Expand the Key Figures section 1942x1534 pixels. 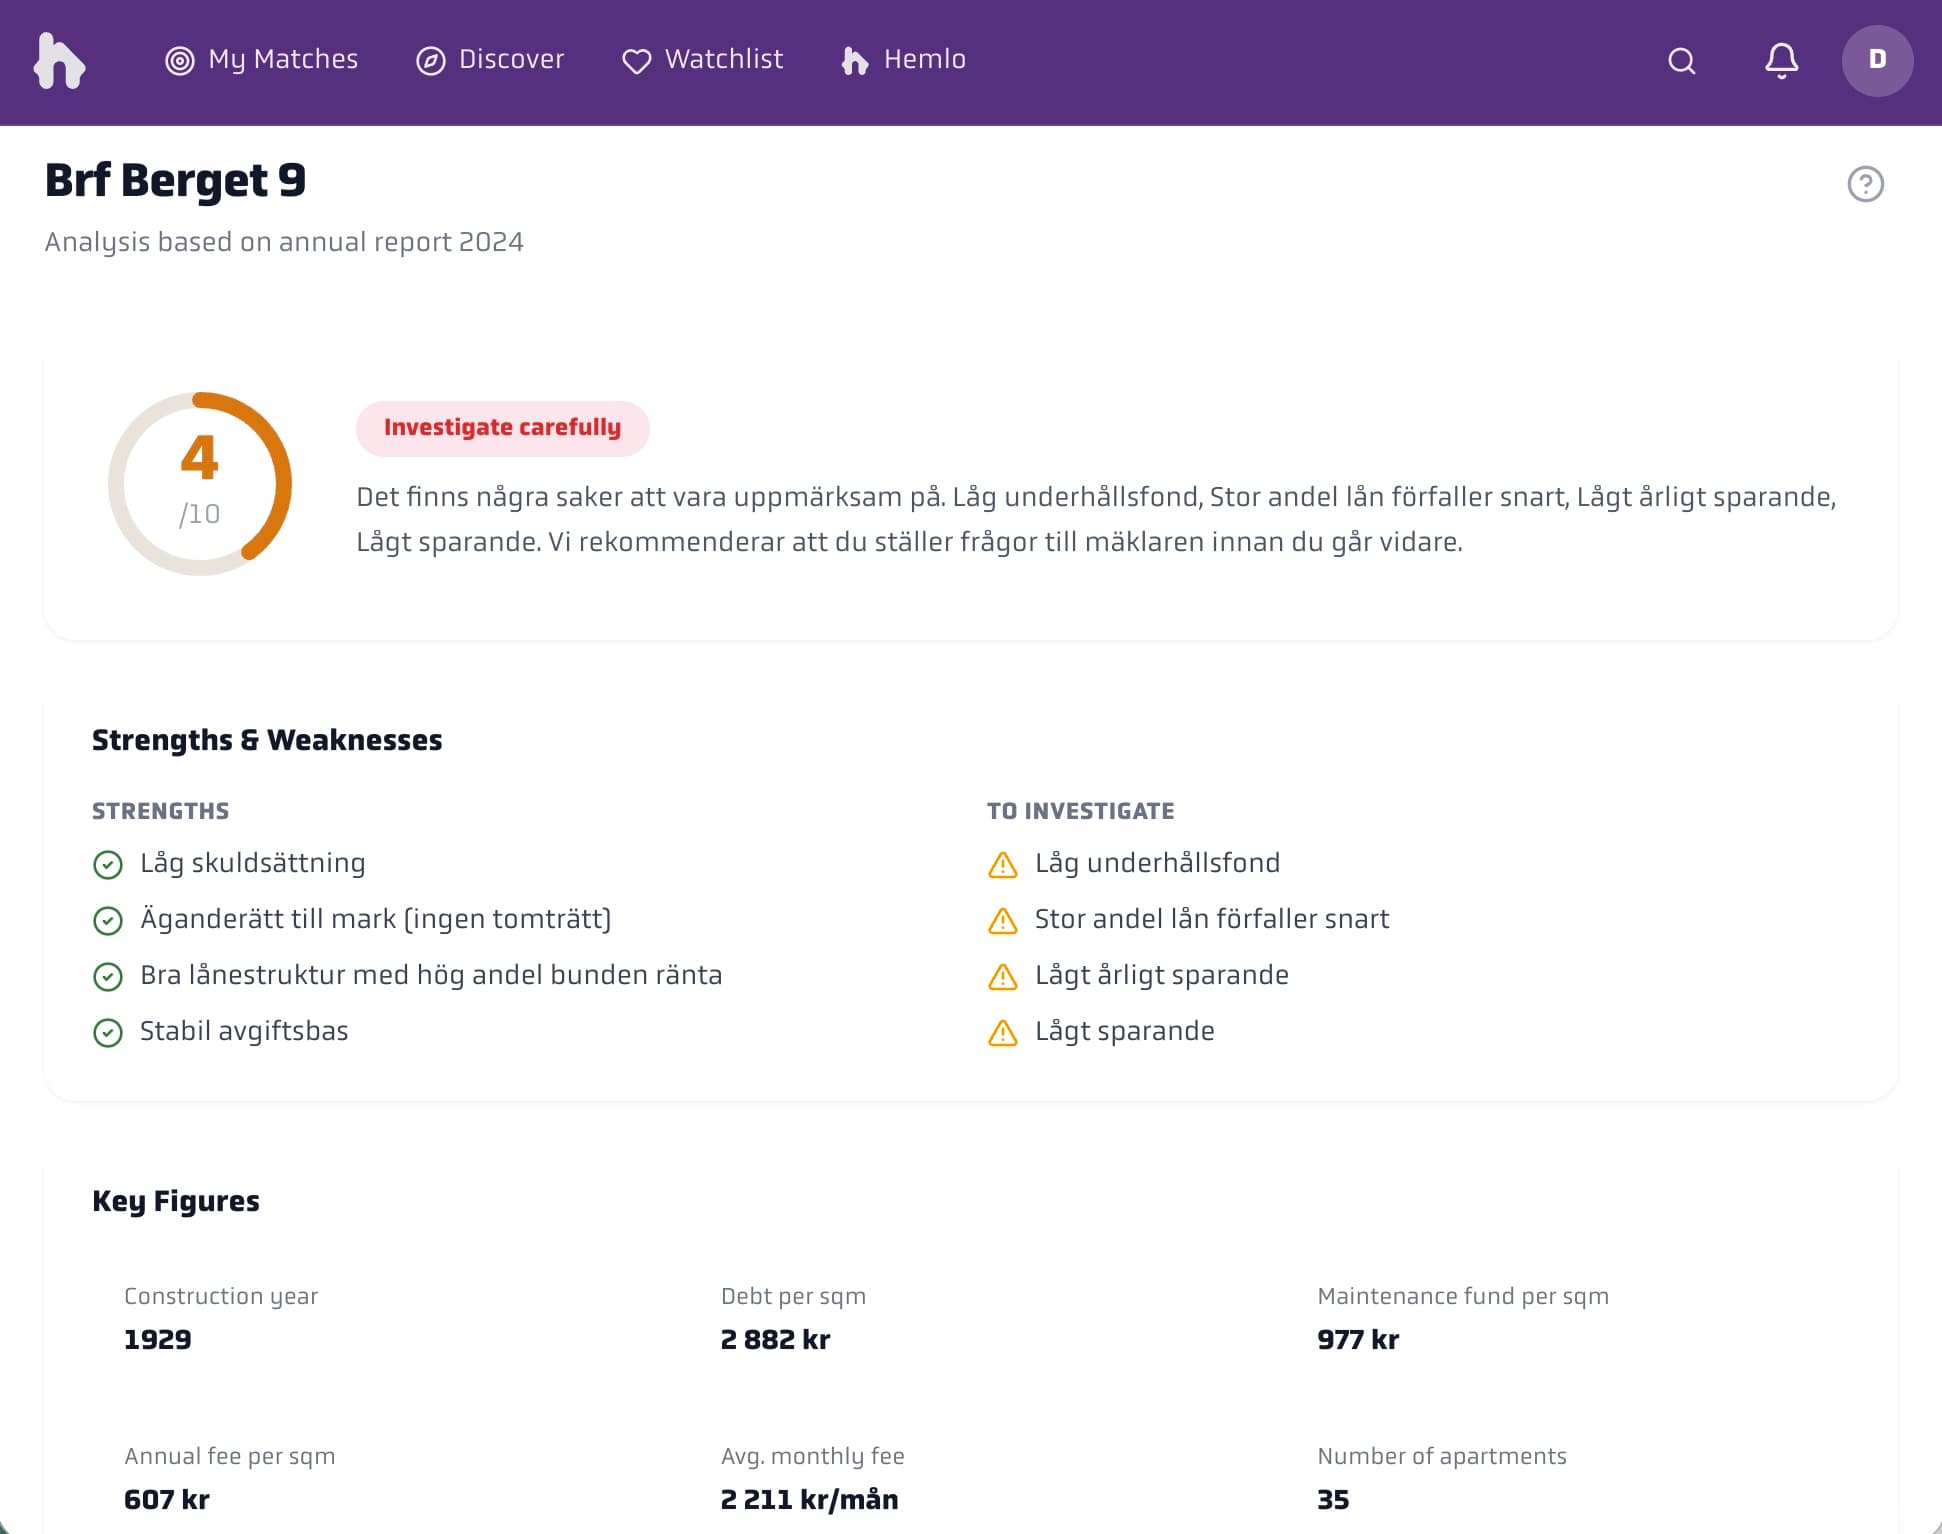tap(175, 1201)
